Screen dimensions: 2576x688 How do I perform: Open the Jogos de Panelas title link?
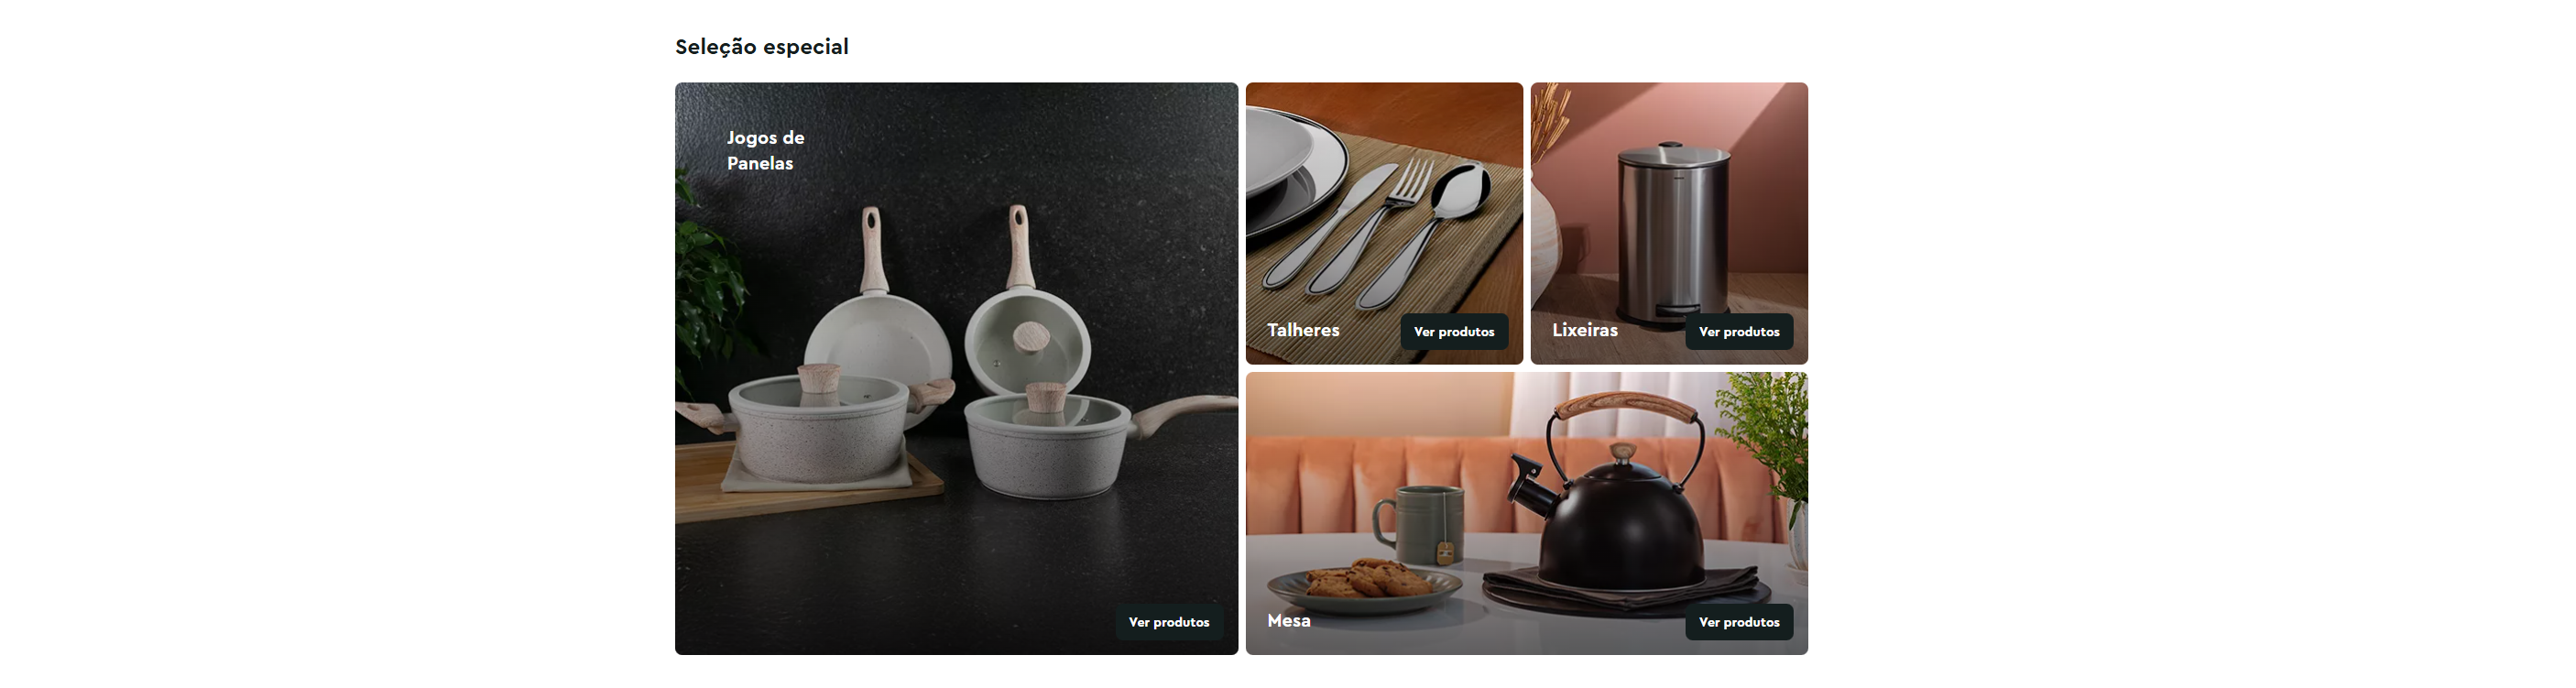[x=765, y=150]
